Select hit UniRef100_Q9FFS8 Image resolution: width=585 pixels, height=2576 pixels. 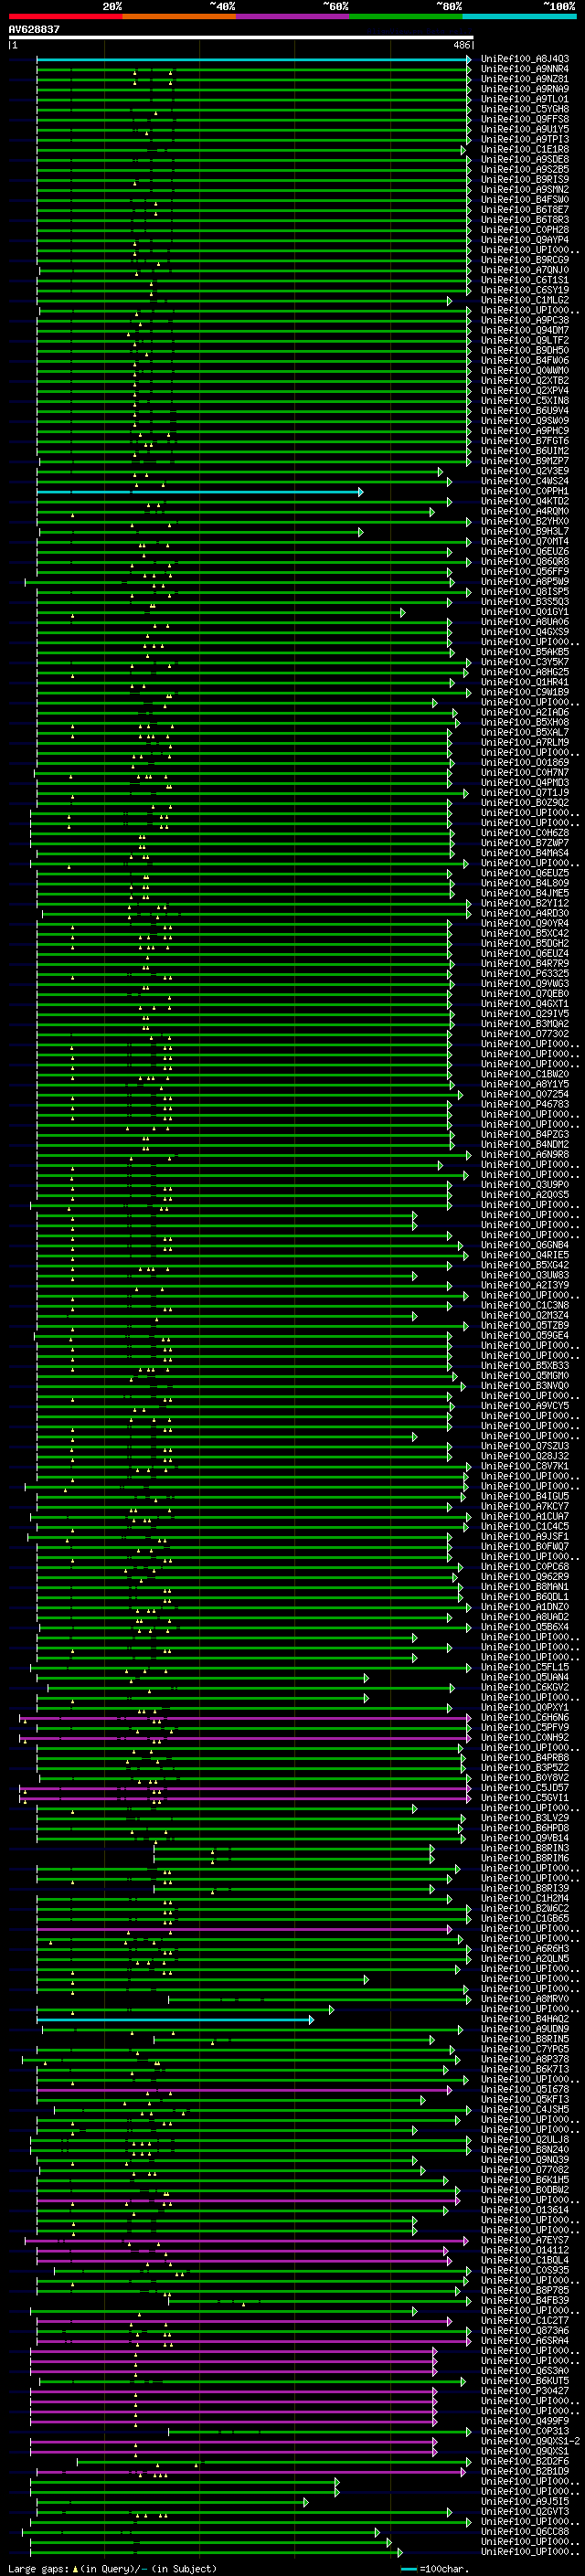click(x=525, y=119)
